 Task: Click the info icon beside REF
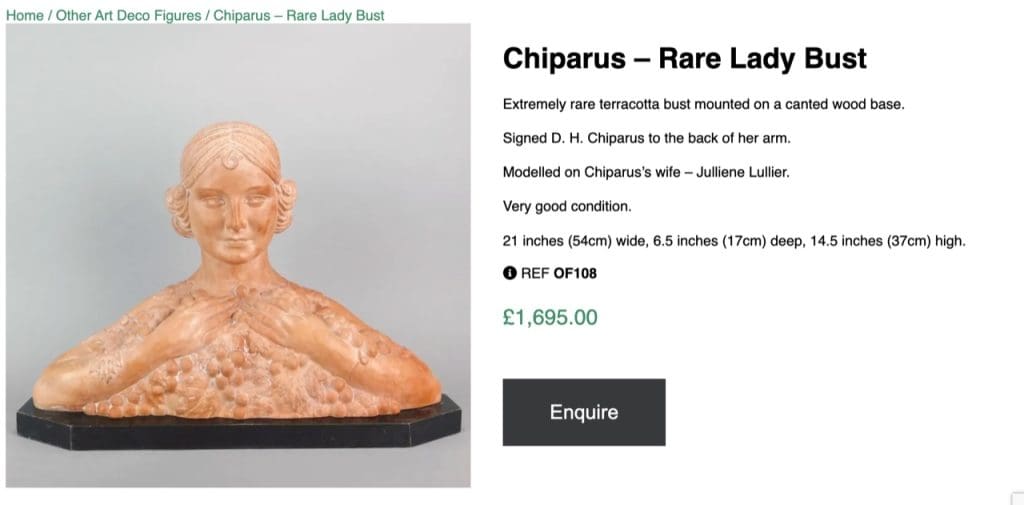510,273
